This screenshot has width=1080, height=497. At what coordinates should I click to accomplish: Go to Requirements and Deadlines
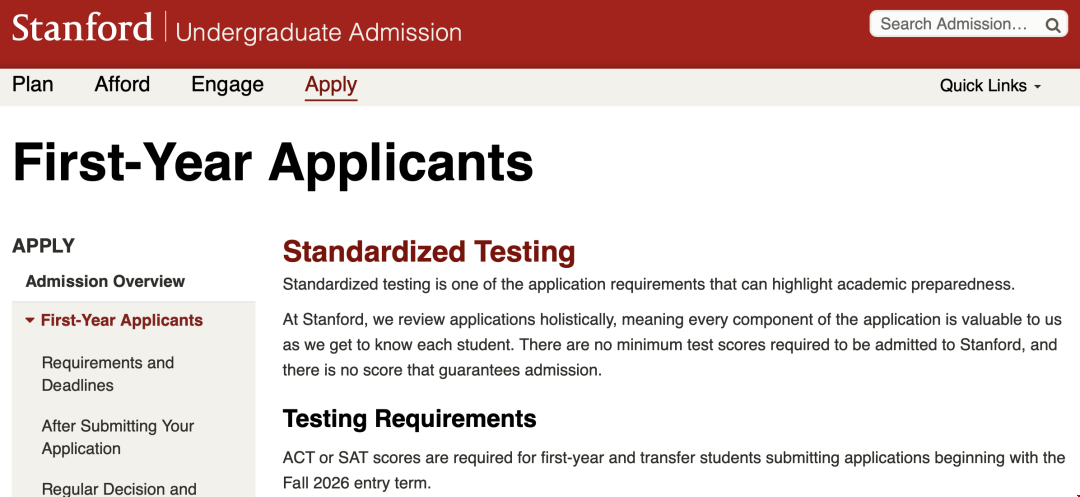(x=108, y=374)
